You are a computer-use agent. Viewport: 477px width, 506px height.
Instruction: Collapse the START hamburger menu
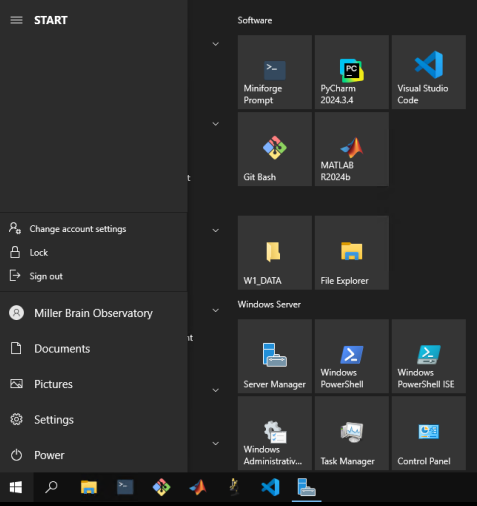click(16, 20)
